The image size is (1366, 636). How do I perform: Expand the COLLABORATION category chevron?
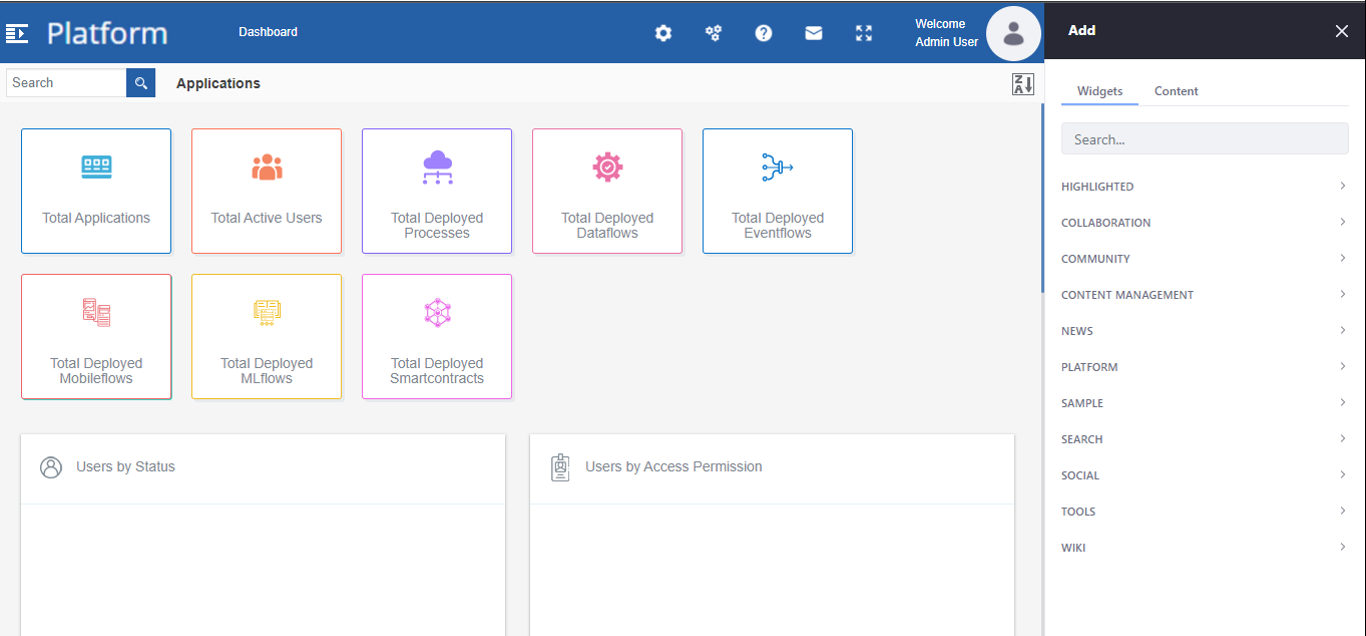click(1343, 222)
